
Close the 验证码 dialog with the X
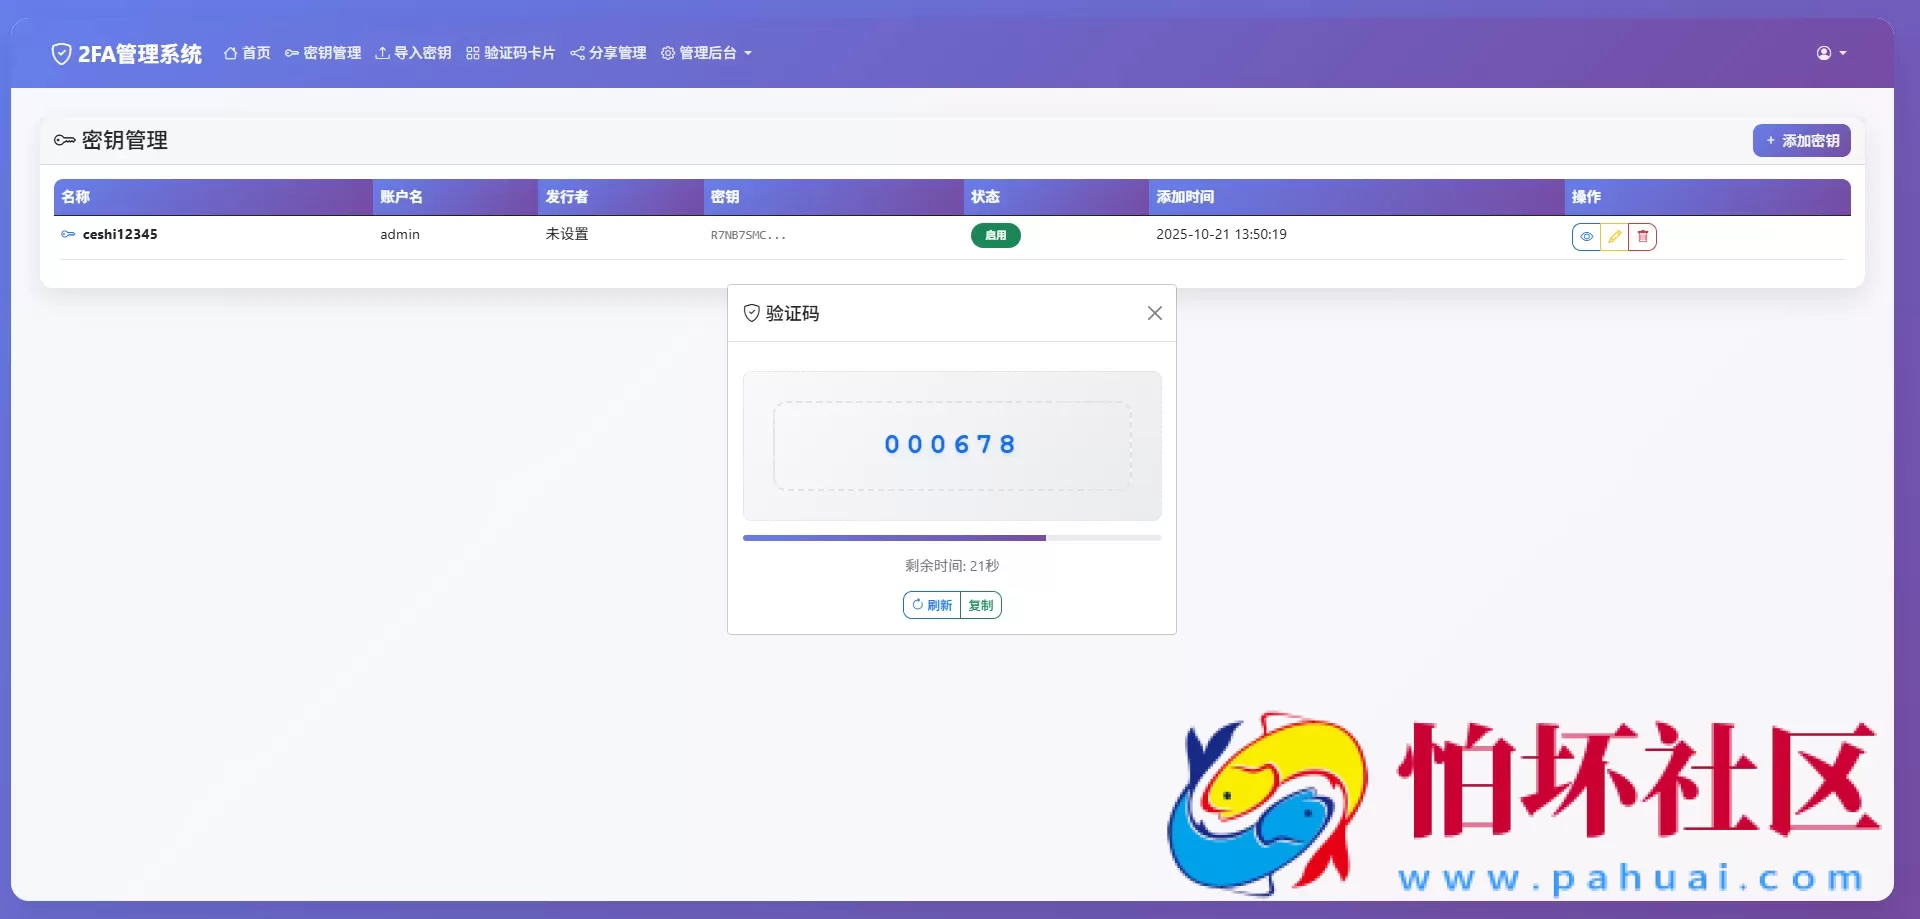1155,313
